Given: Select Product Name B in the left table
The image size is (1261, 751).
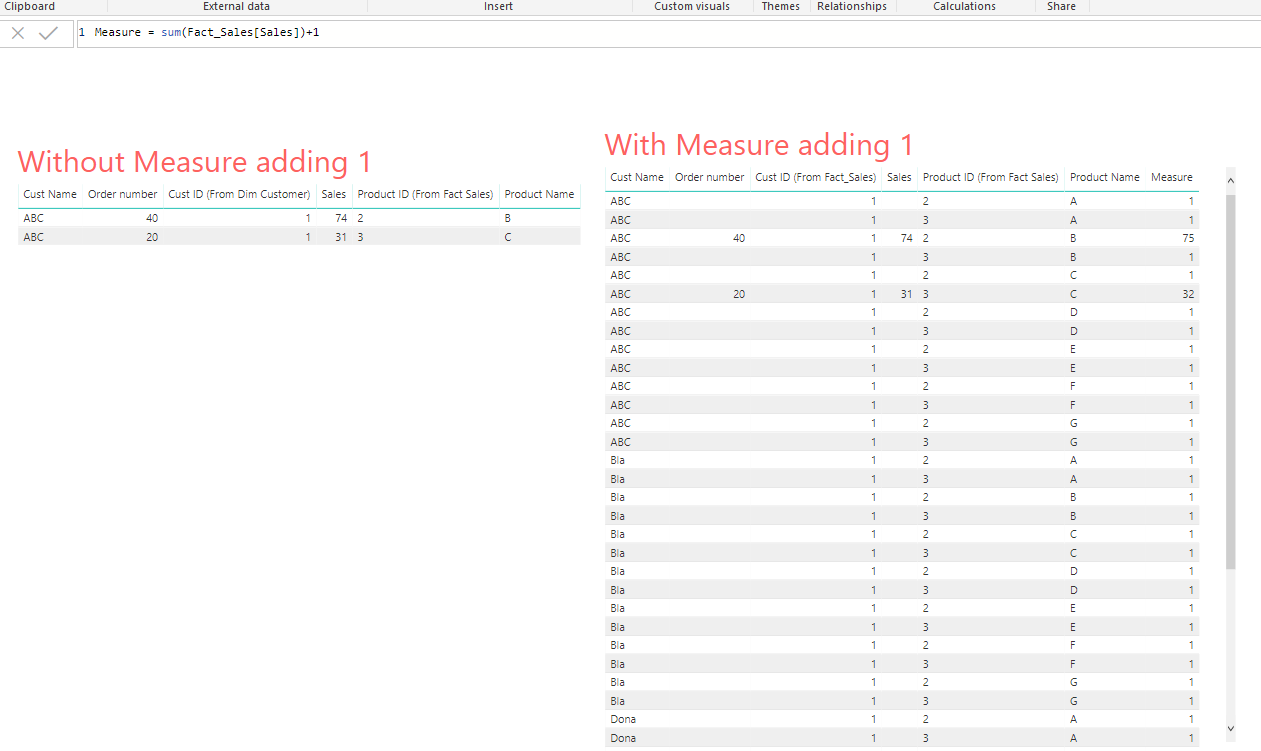Looking at the screenshot, I should point(508,218).
